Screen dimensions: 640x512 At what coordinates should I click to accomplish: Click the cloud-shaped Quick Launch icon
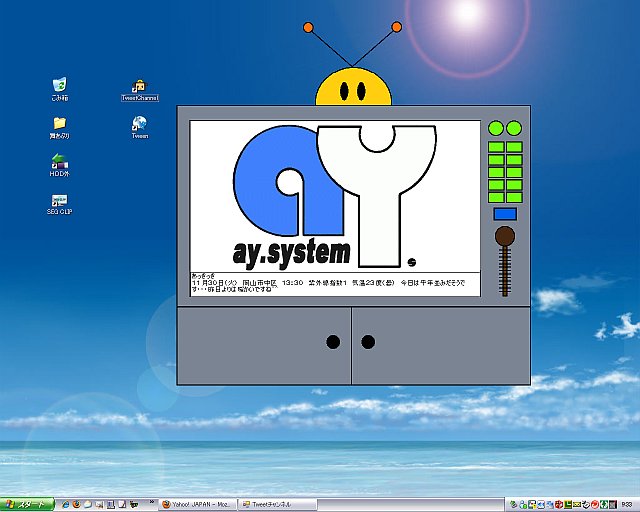tap(88, 505)
